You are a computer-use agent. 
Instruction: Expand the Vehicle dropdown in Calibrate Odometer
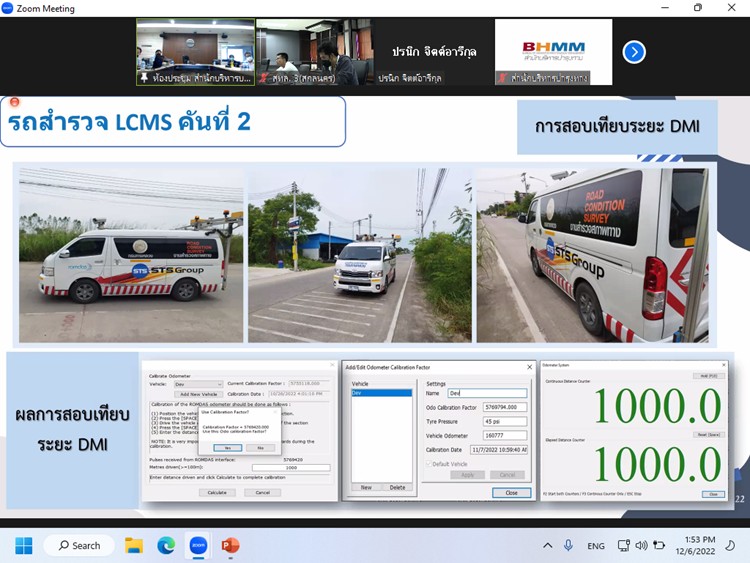(198, 383)
